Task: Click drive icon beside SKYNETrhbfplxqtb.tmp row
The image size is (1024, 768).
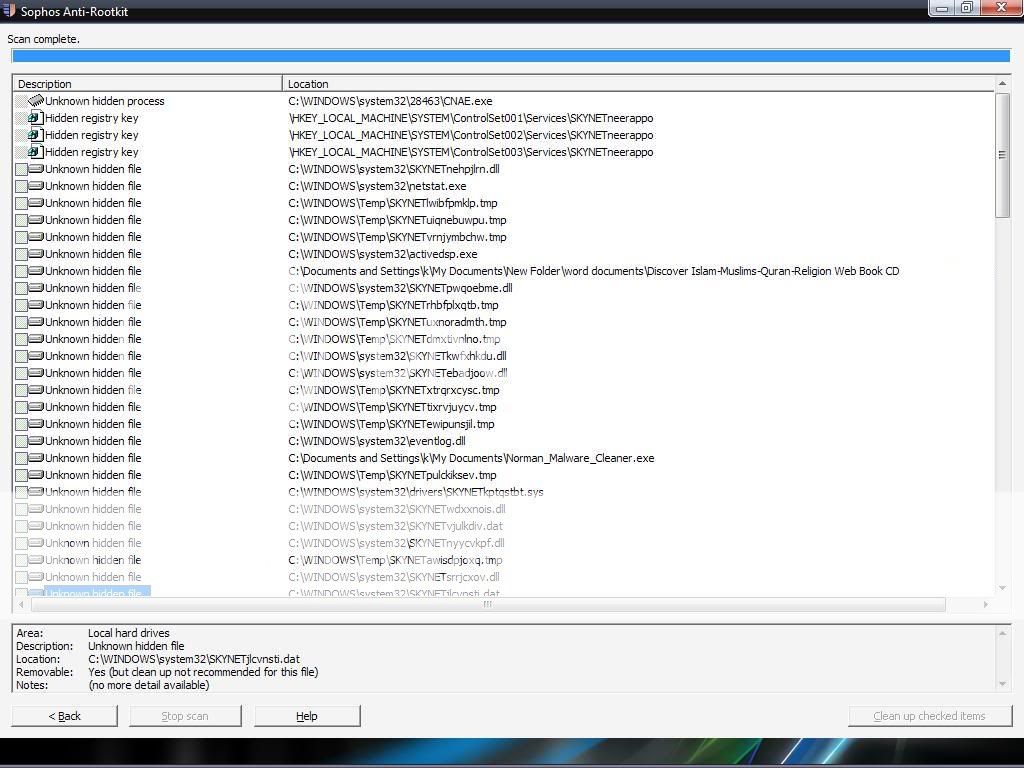Action: 36,304
